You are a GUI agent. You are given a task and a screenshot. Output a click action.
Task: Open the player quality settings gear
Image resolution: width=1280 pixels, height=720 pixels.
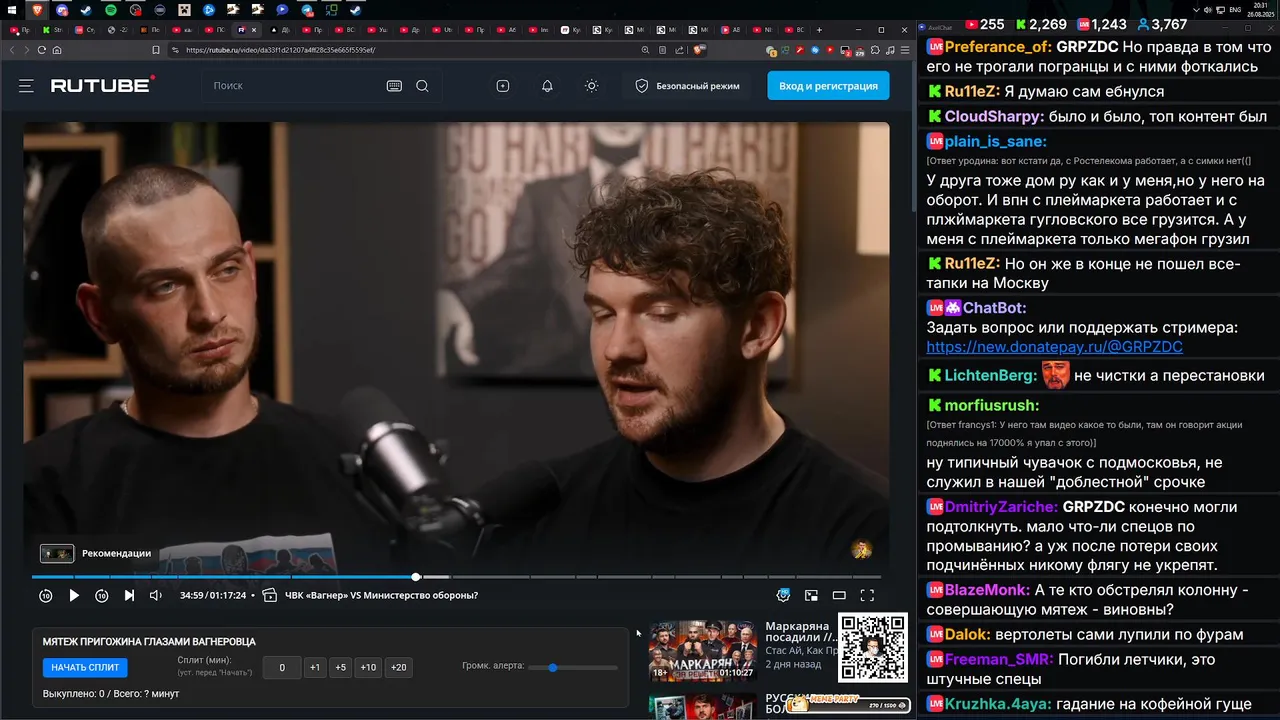[783, 595]
